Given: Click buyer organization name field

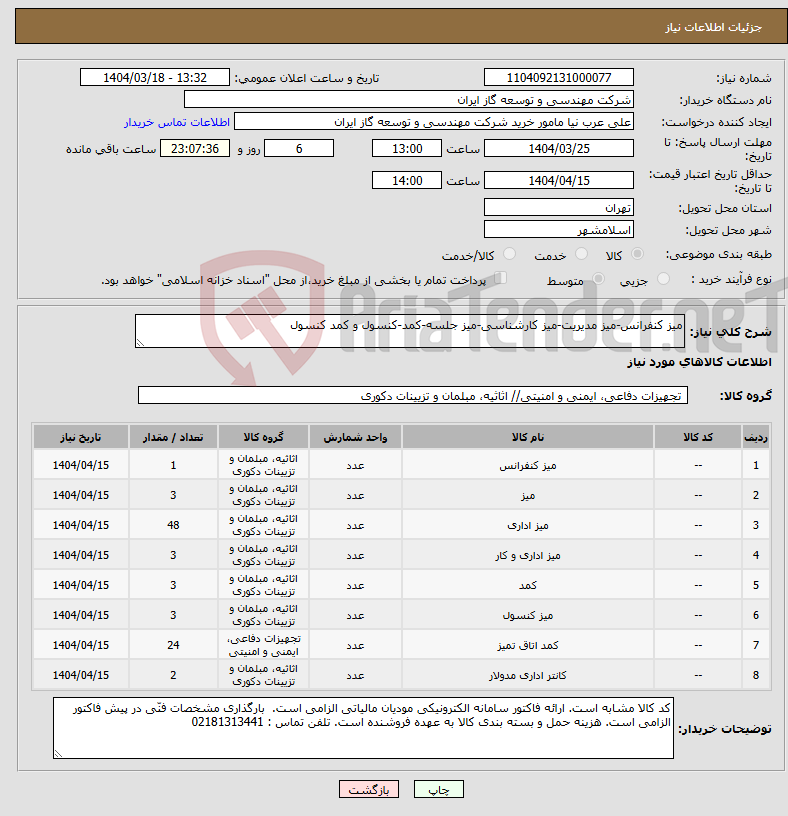Looking at the screenshot, I should click(x=409, y=100).
